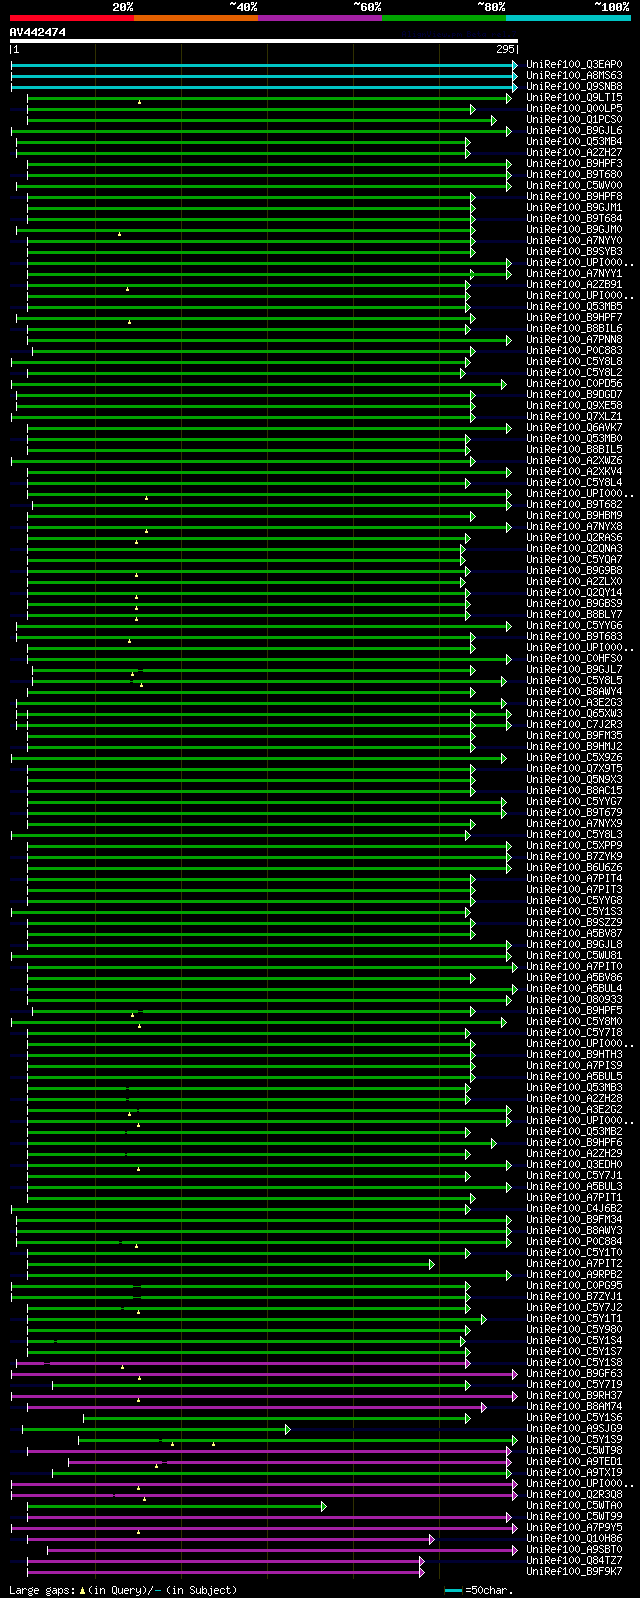The image size is (640, 1598).
Task: Click UniRef100_B9GJM1 hit name
Action: click(574, 207)
